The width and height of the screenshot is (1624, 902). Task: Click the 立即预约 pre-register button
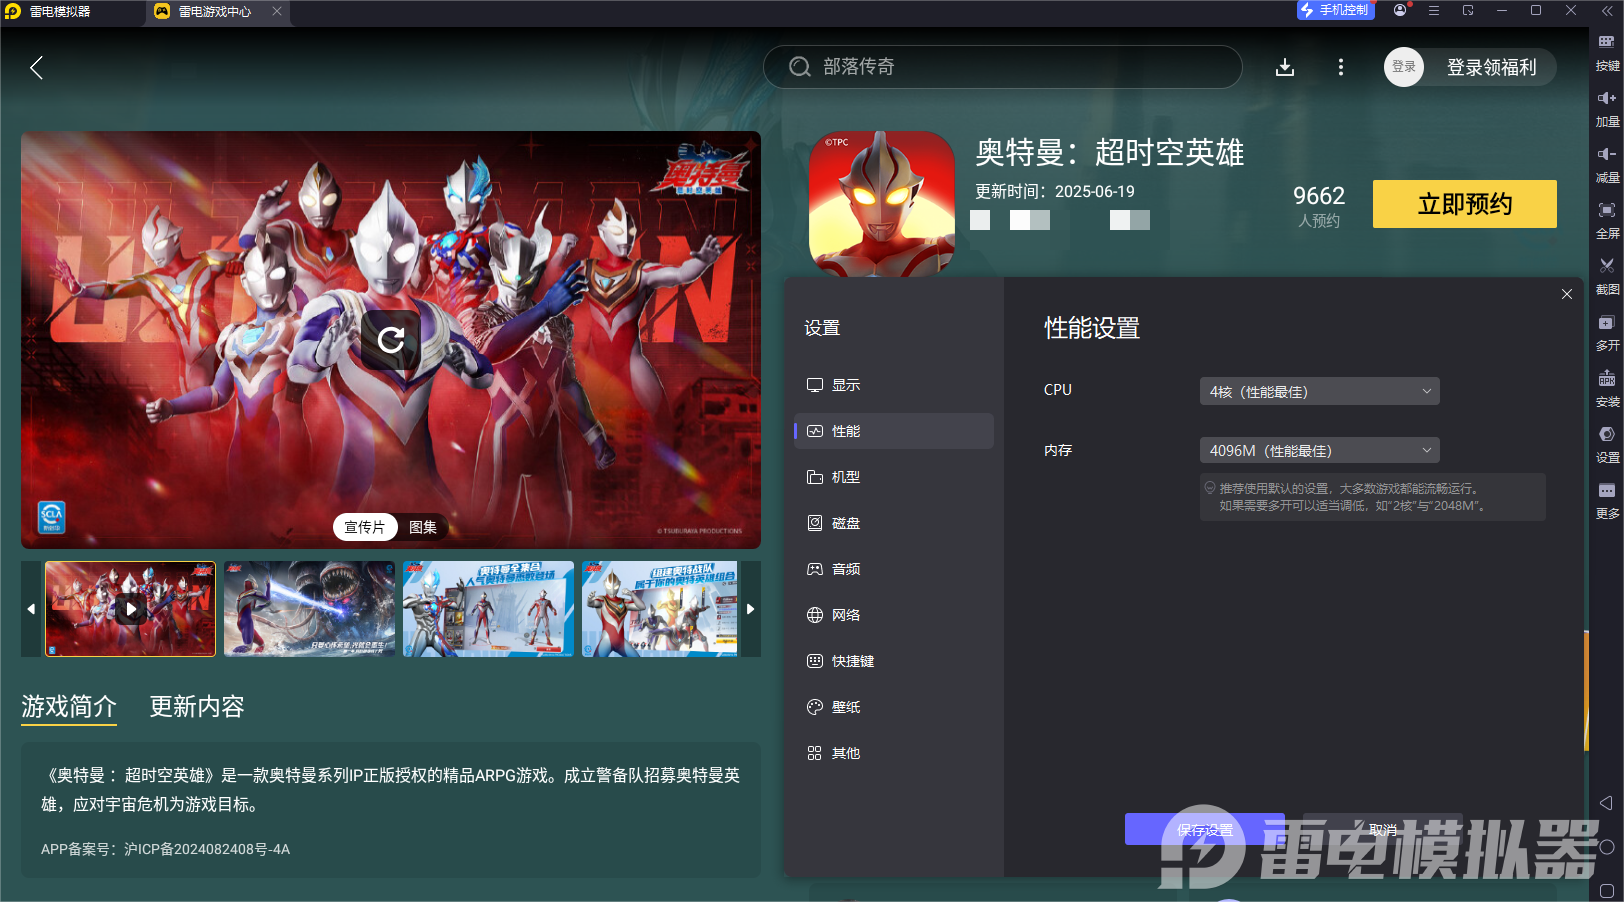(x=1464, y=204)
